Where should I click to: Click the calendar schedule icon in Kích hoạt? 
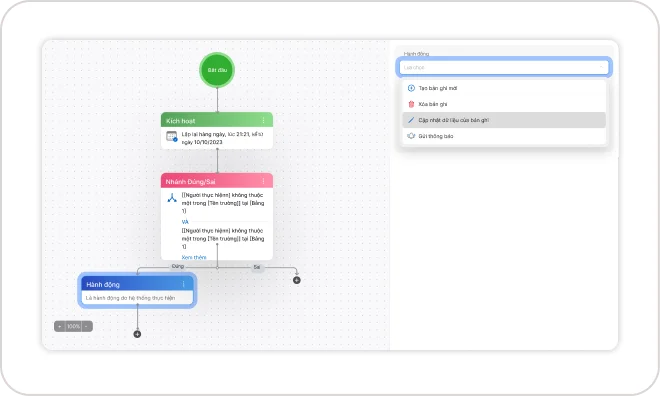point(171,136)
